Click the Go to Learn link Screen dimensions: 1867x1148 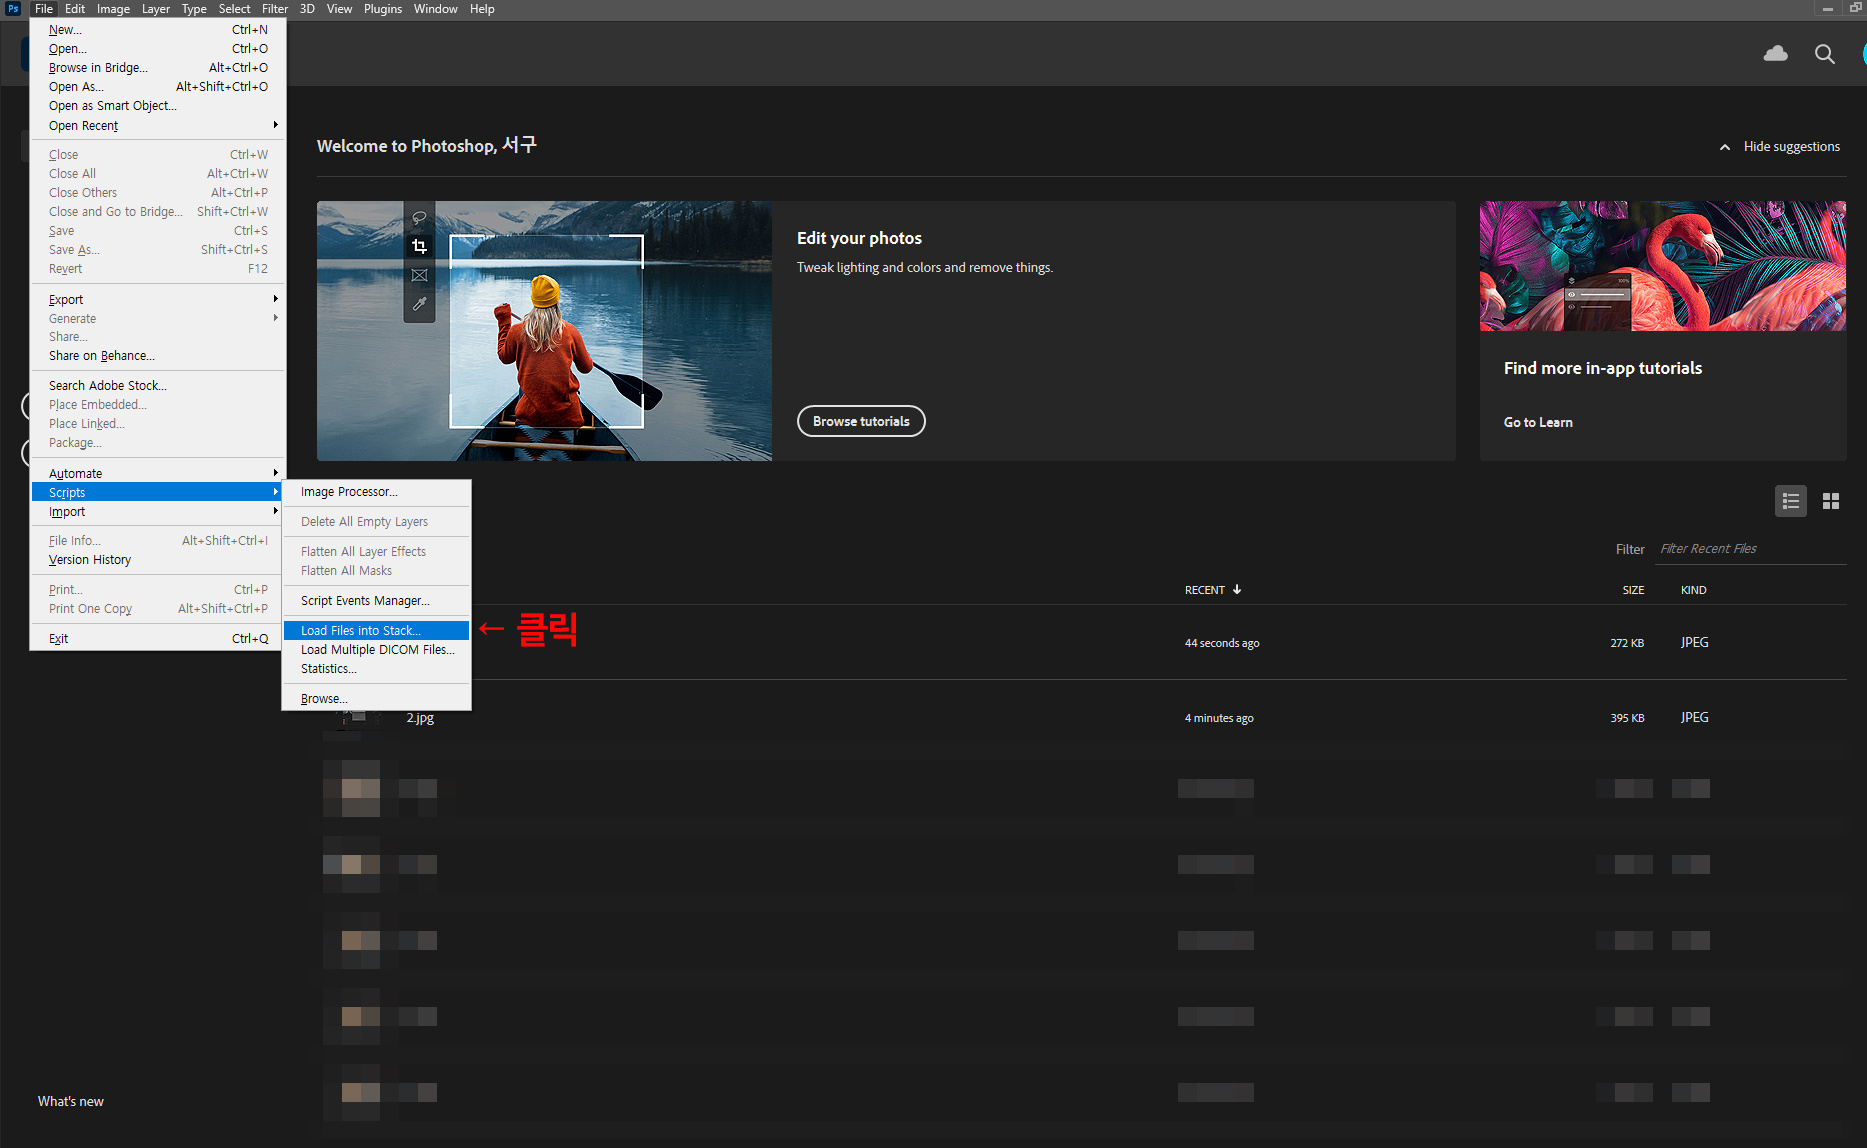coord(1538,423)
